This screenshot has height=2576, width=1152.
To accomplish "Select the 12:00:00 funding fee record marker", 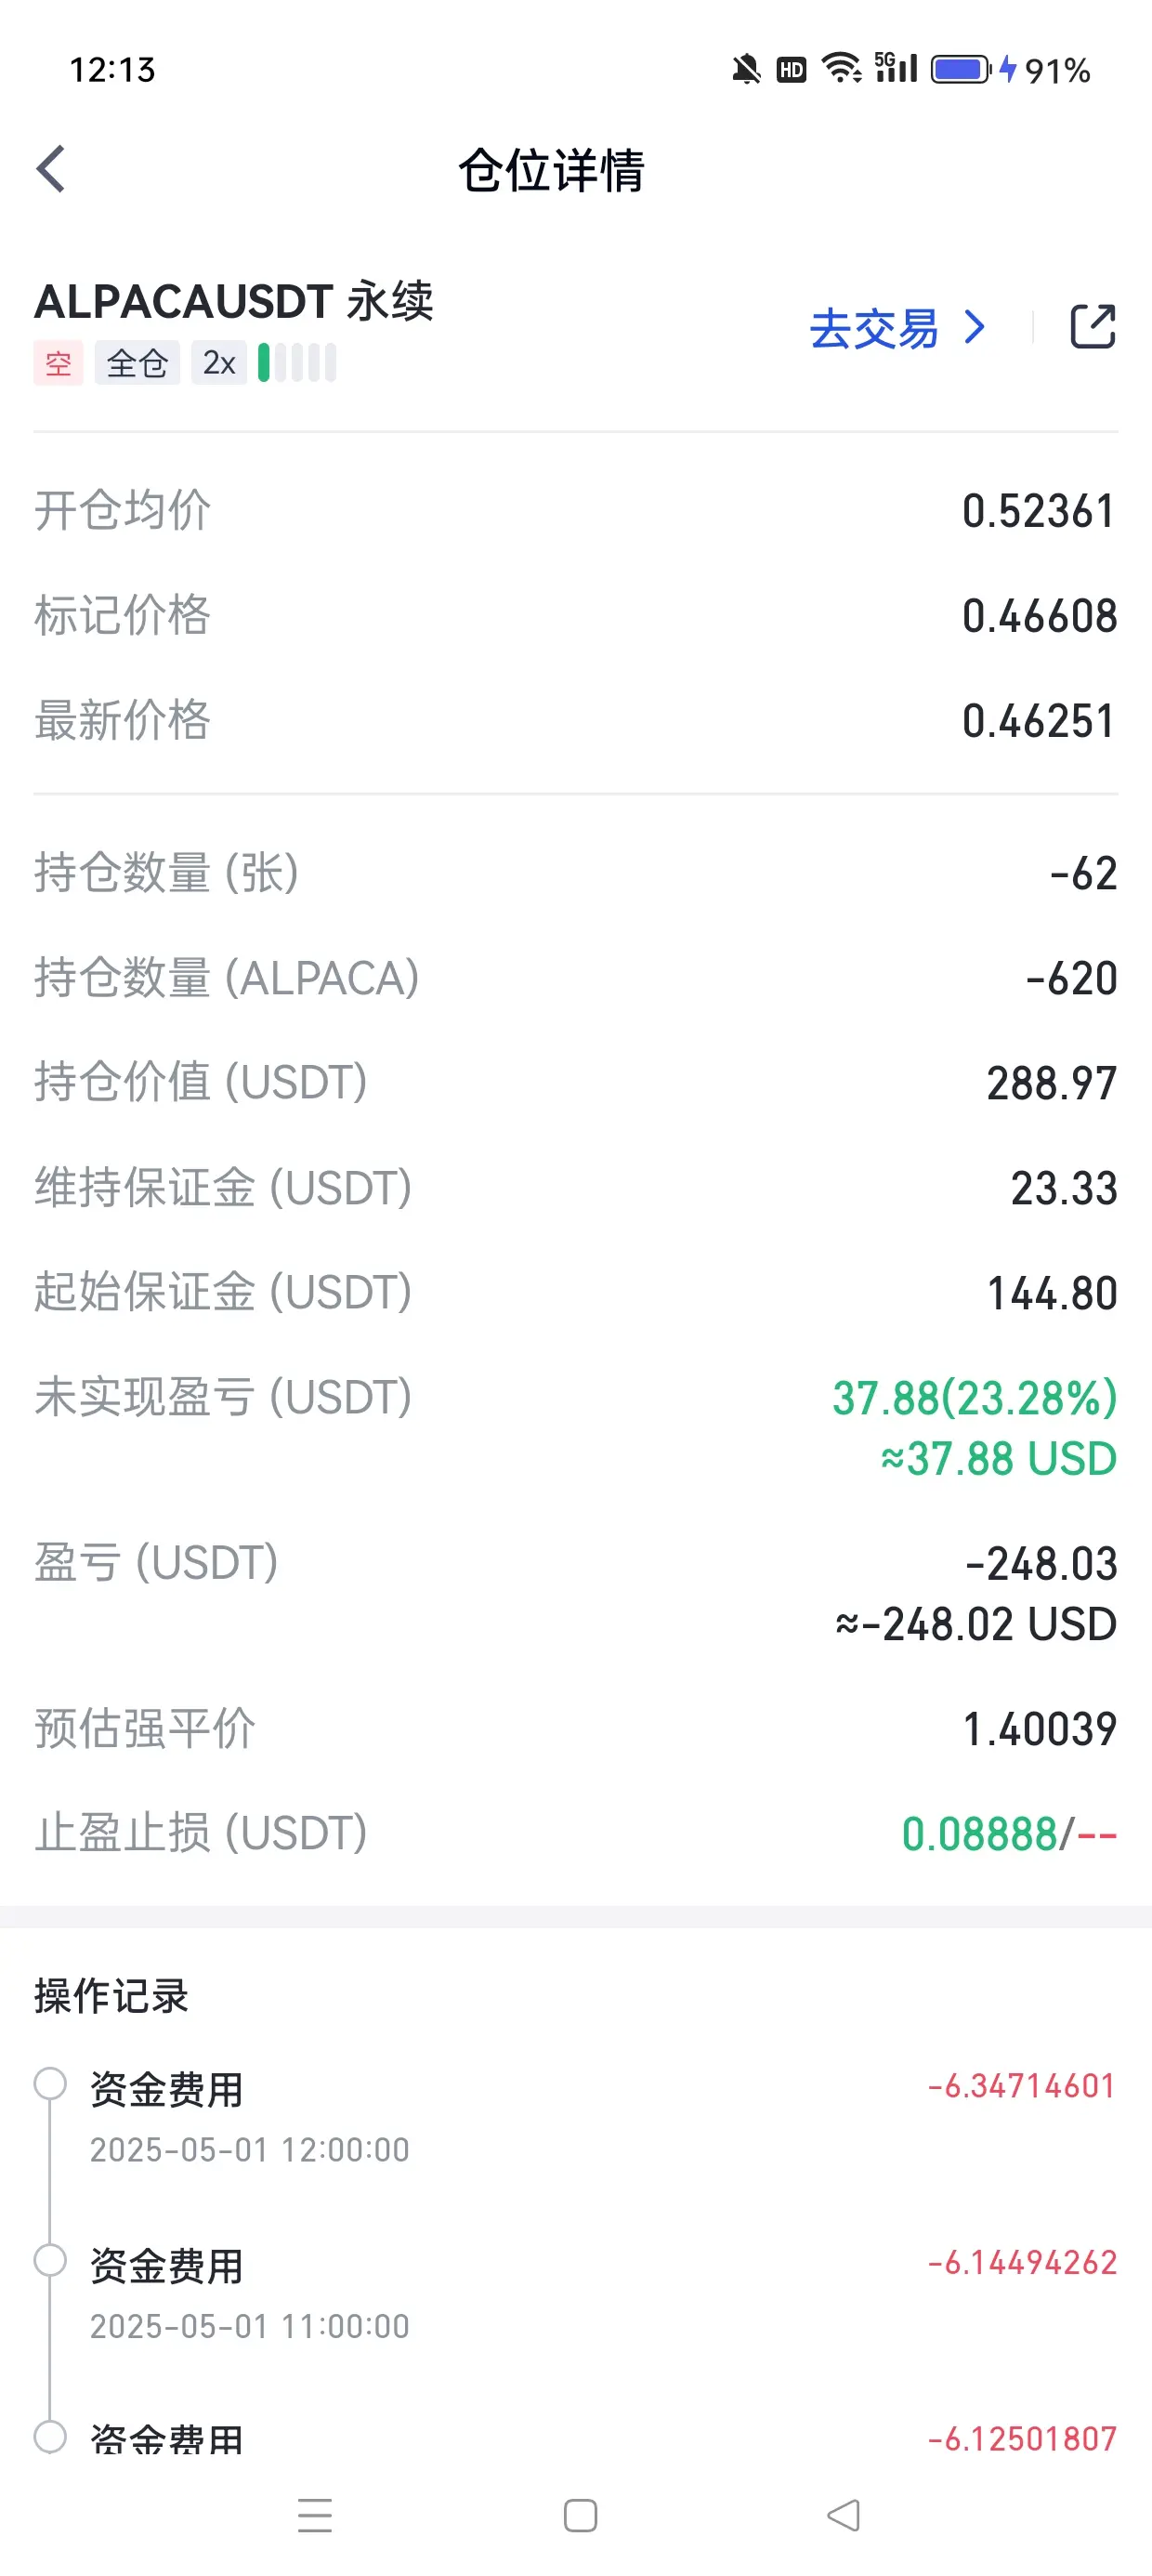I will 50,2084.
